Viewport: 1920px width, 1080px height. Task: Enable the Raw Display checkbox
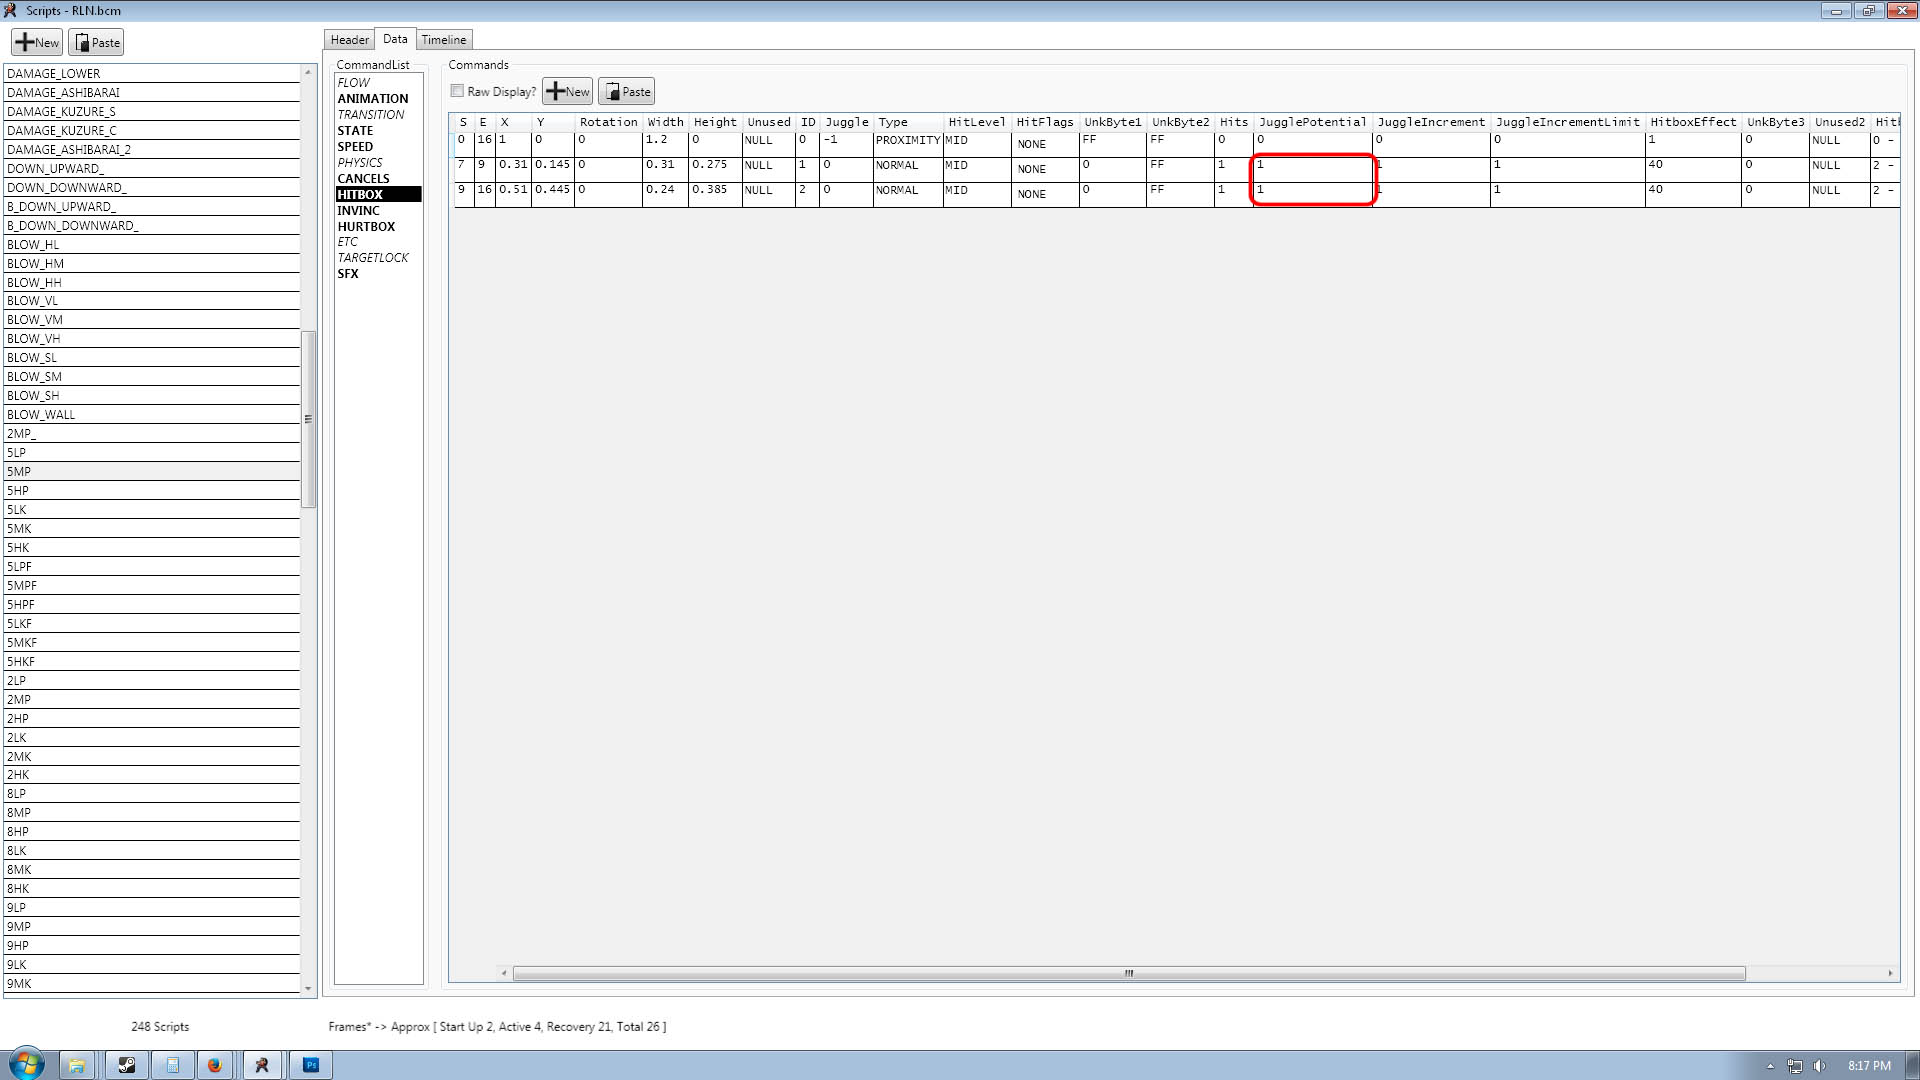click(x=458, y=91)
